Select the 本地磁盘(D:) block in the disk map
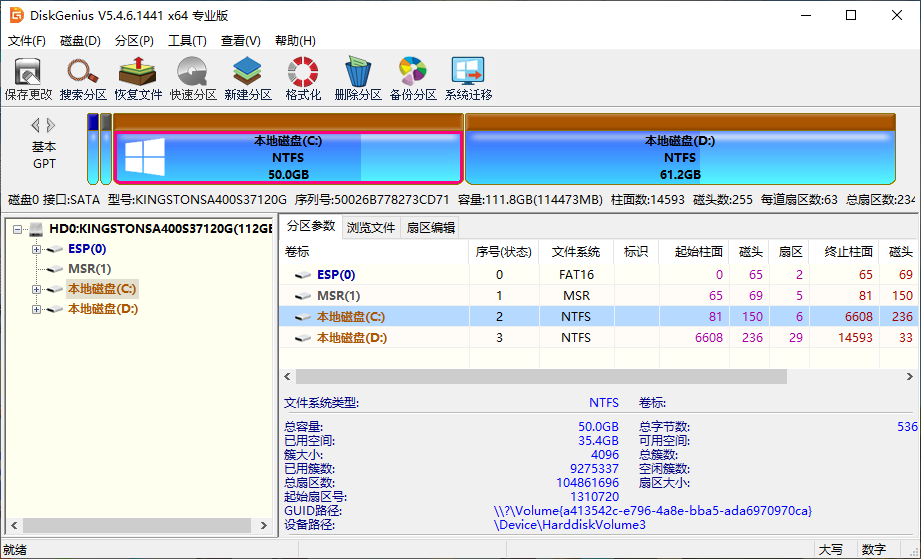This screenshot has height=559, width=921. 679,157
